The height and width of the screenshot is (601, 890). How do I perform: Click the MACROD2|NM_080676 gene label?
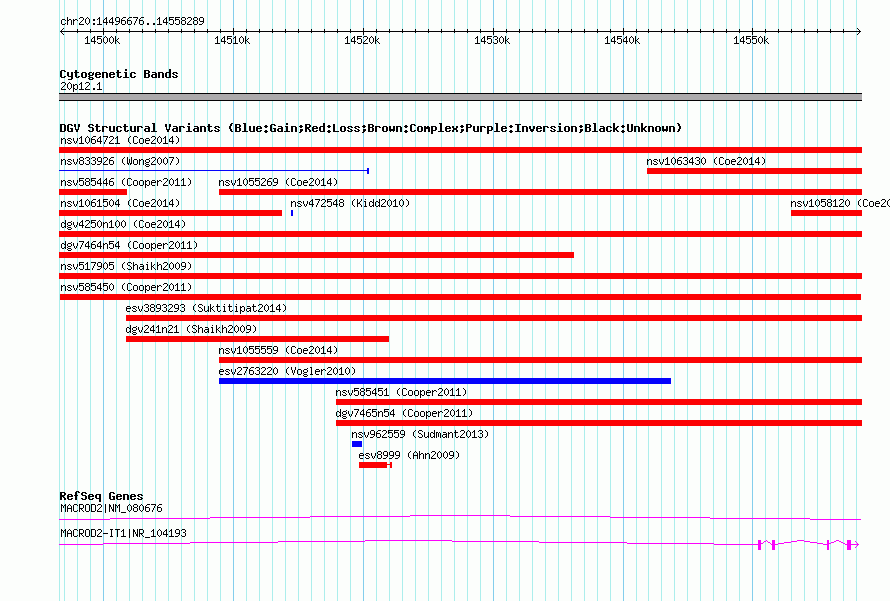coord(111,508)
